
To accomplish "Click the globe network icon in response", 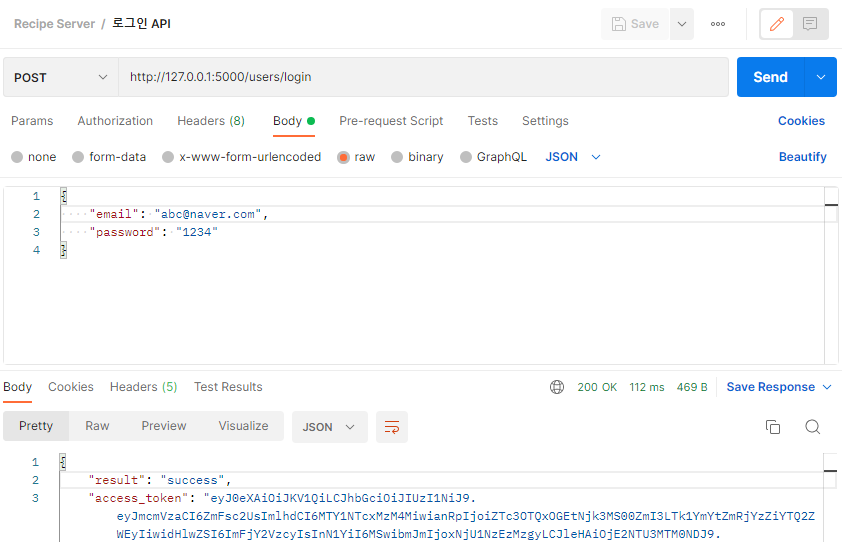I will coord(557,387).
